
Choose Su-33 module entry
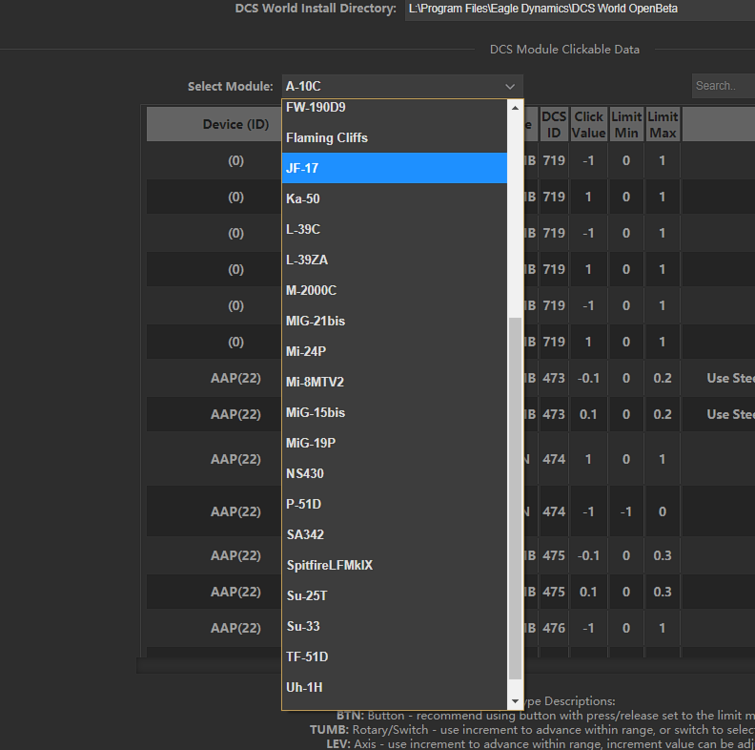[394, 626]
